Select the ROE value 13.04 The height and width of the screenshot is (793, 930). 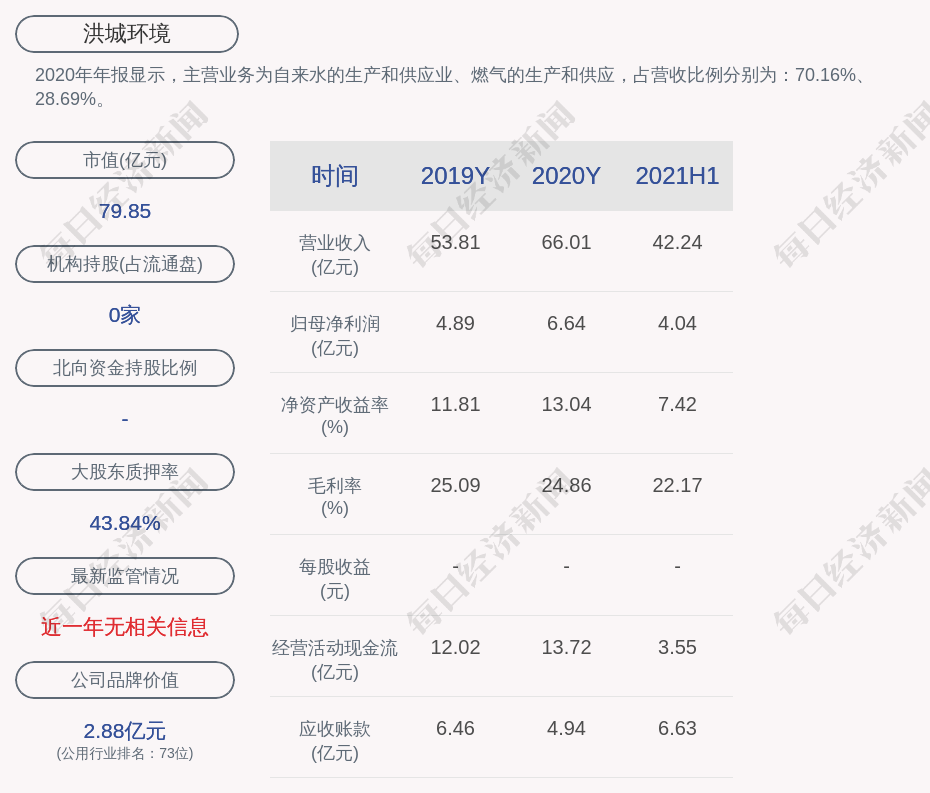click(566, 405)
